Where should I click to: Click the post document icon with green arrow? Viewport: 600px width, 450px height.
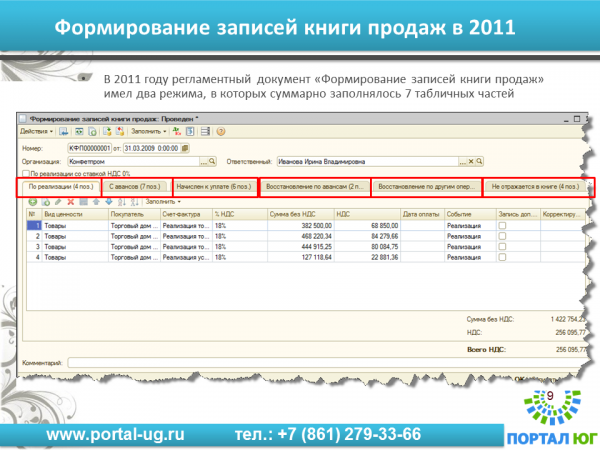[107, 132]
